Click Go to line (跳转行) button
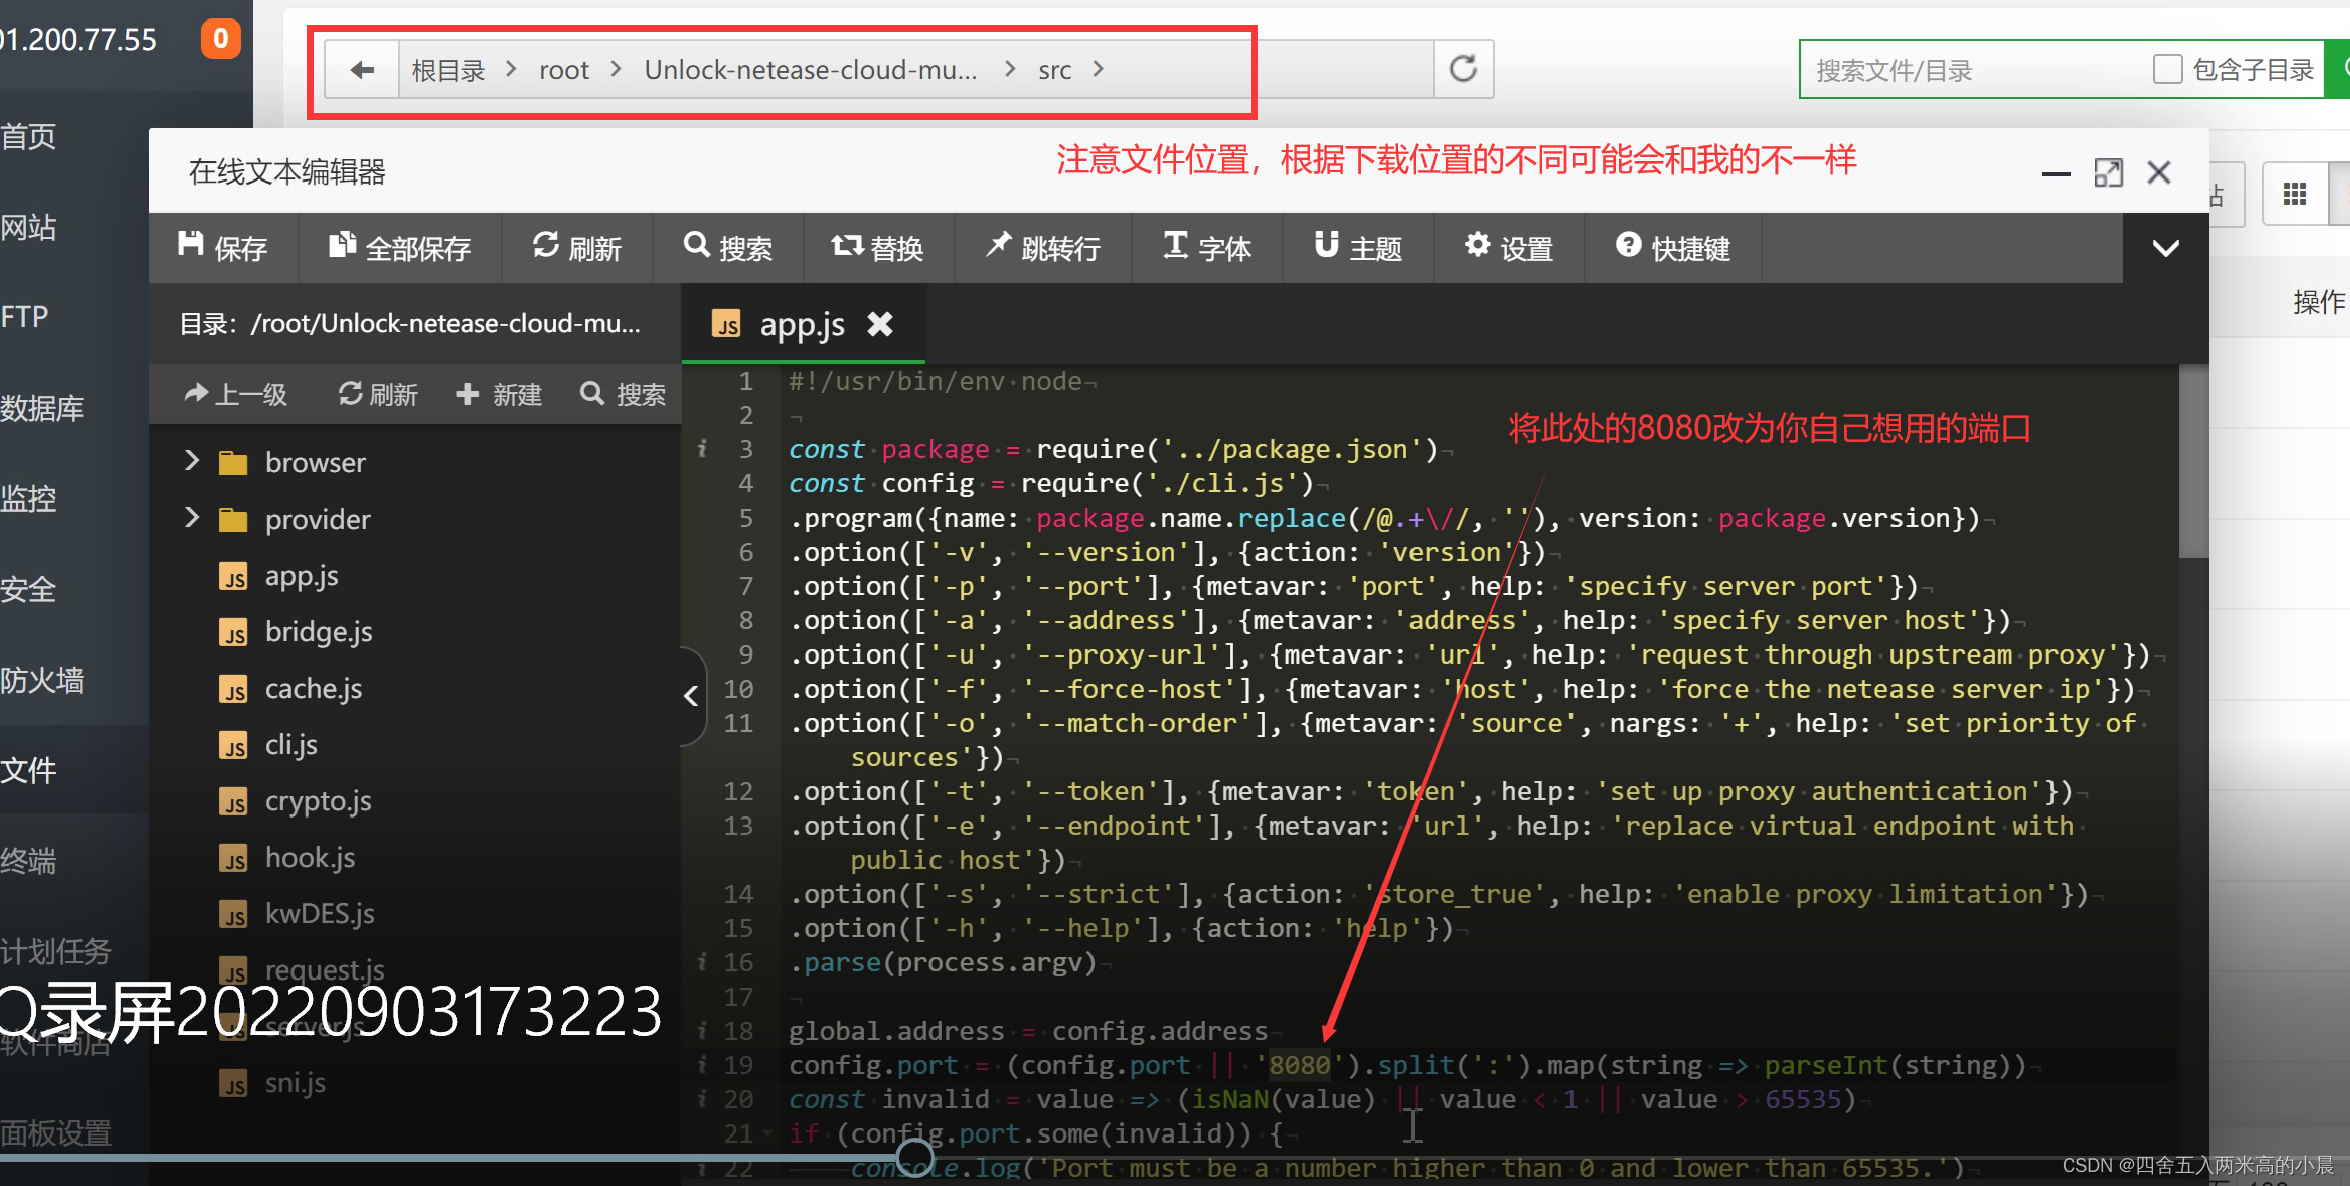Image resolution: width=2350 pixels, height=1186 pixels. (x=1043, y=248)
